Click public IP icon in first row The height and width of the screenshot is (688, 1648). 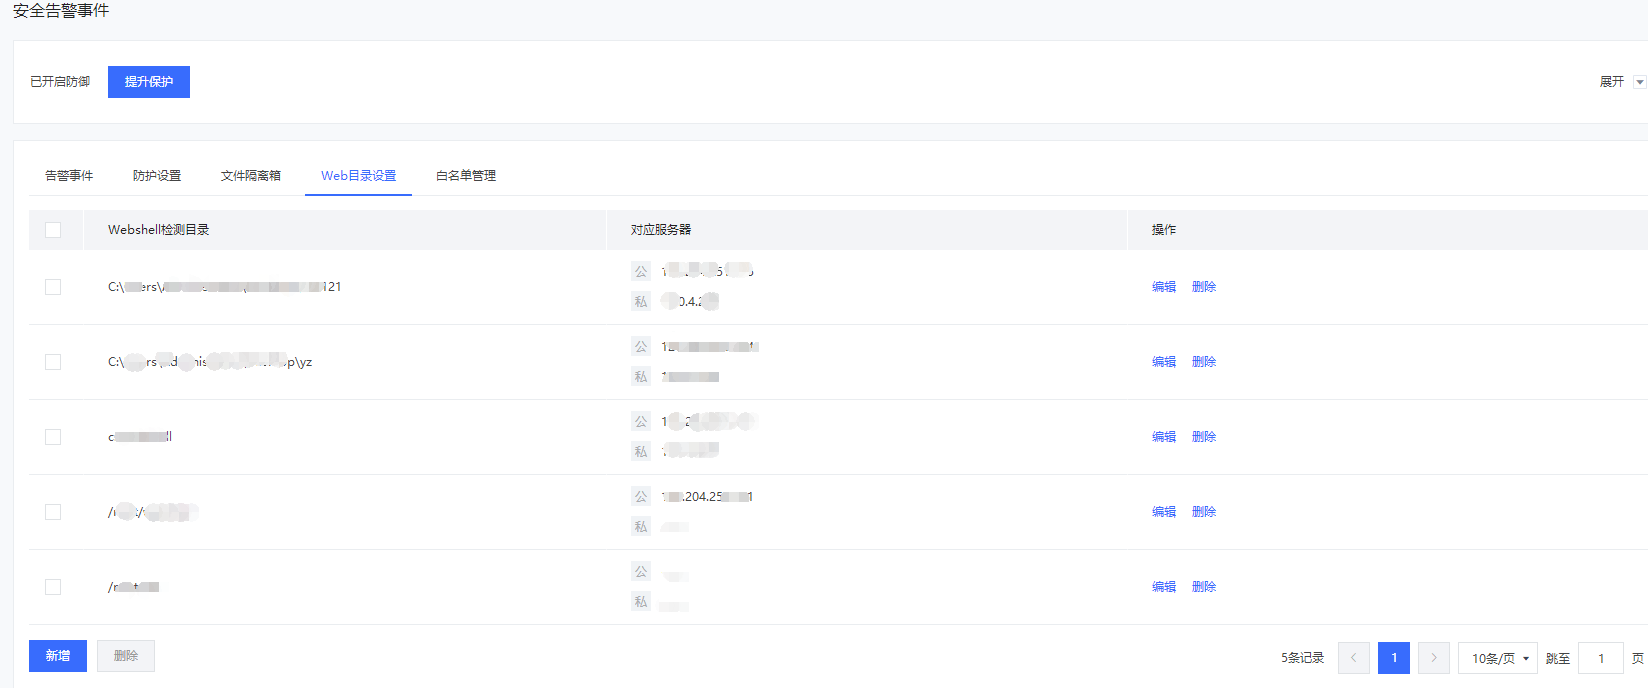coord(641,271)
